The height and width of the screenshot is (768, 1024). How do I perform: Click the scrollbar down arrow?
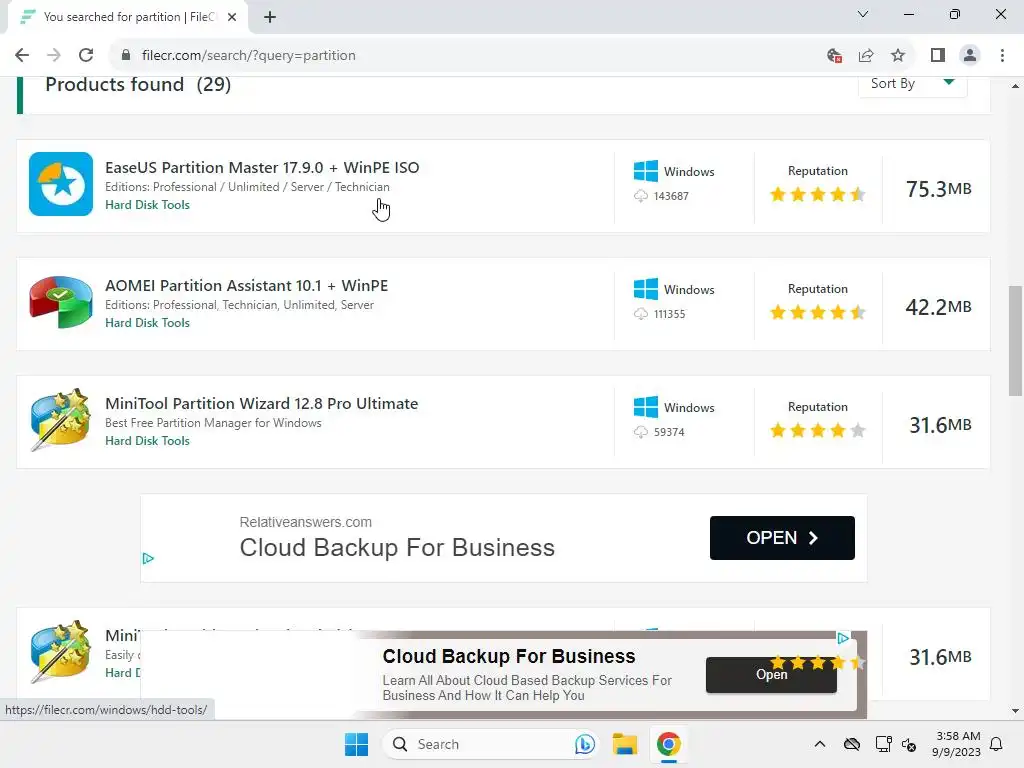(1015, 711)
